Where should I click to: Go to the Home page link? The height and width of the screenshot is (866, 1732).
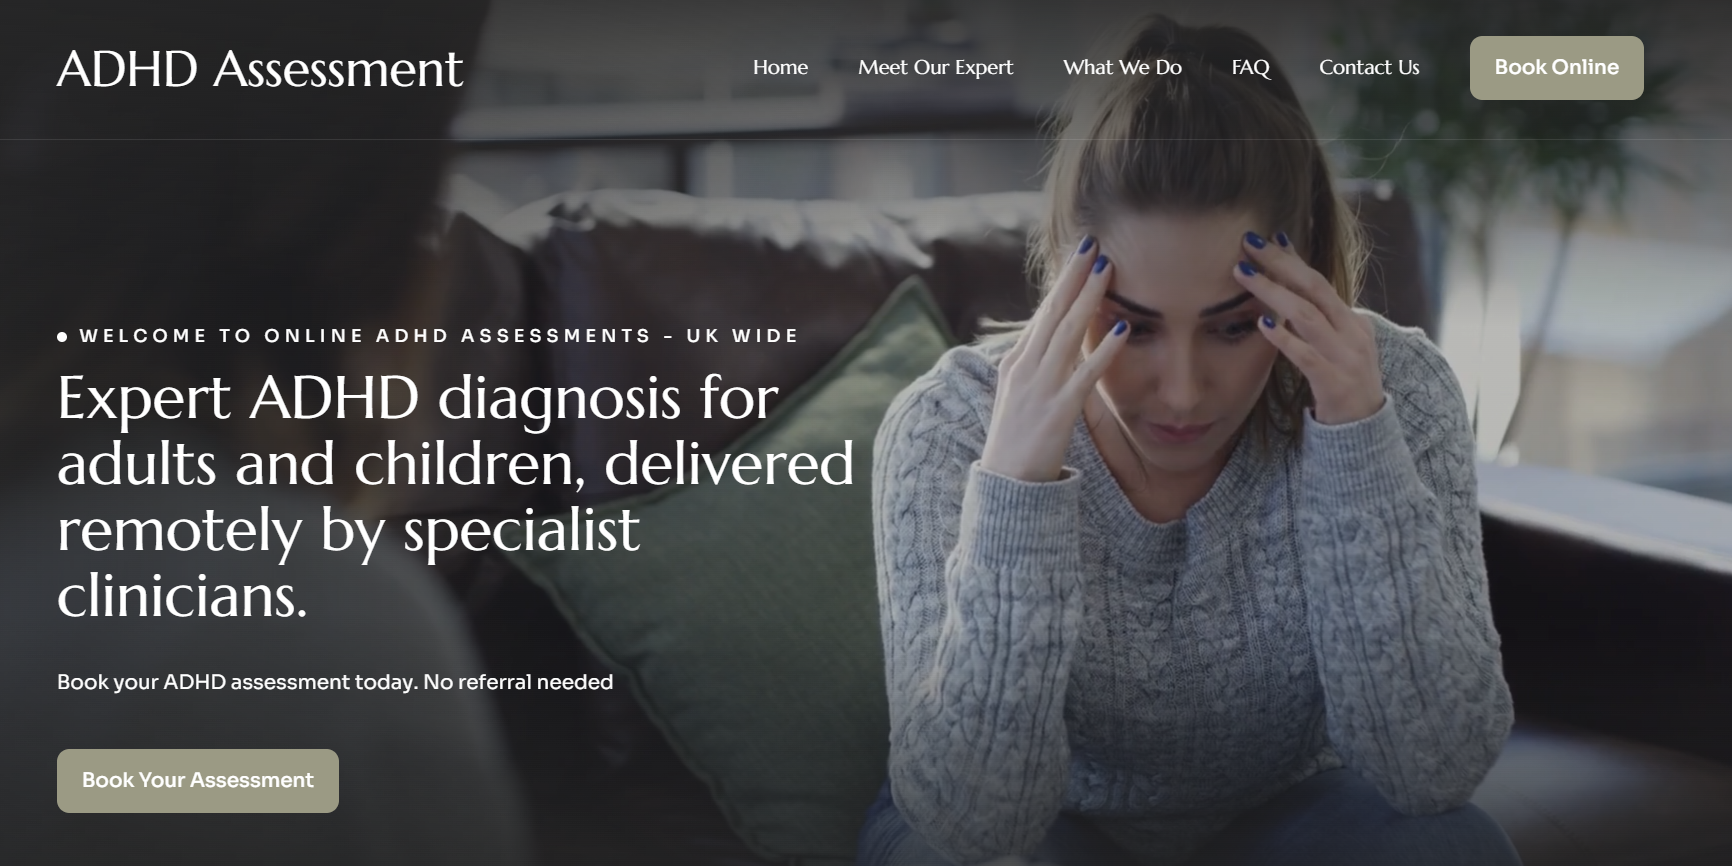(x=780, y=67)
